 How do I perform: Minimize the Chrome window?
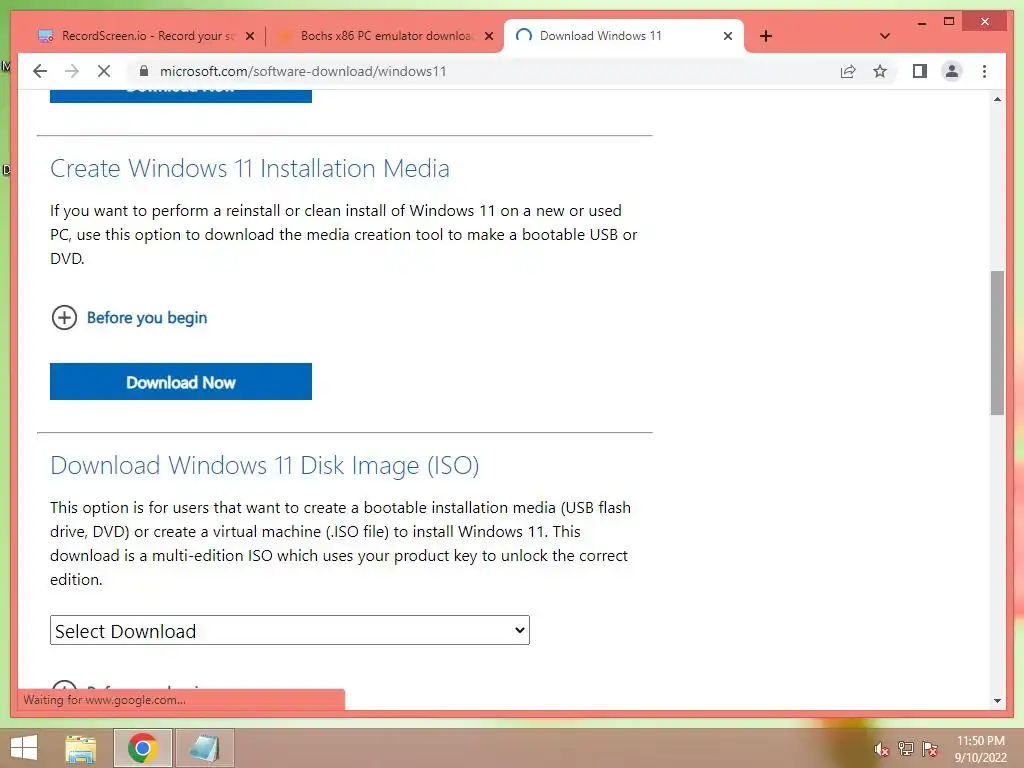tap(921, 22)
